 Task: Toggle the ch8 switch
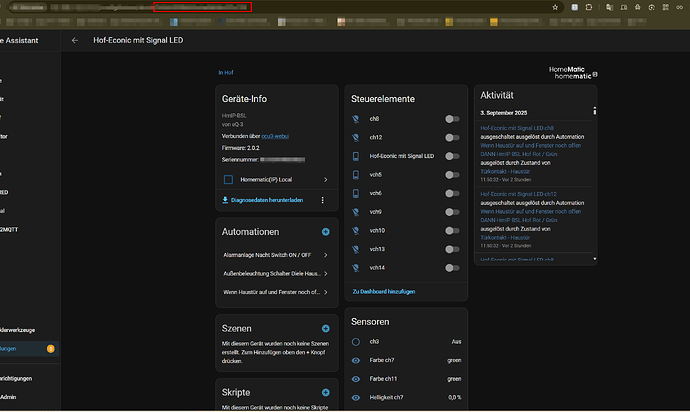coord(452,119)
